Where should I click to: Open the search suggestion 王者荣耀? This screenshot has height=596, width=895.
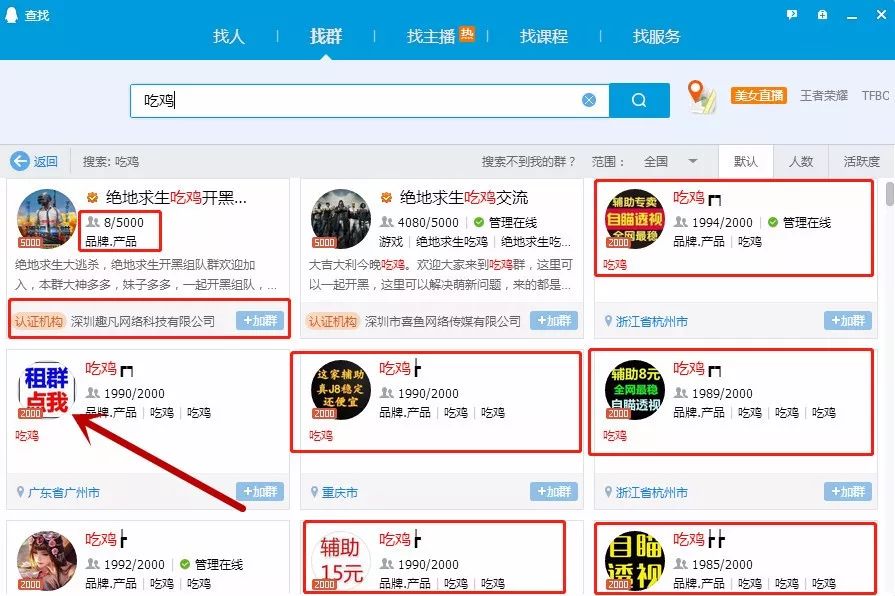click(824, 95)
